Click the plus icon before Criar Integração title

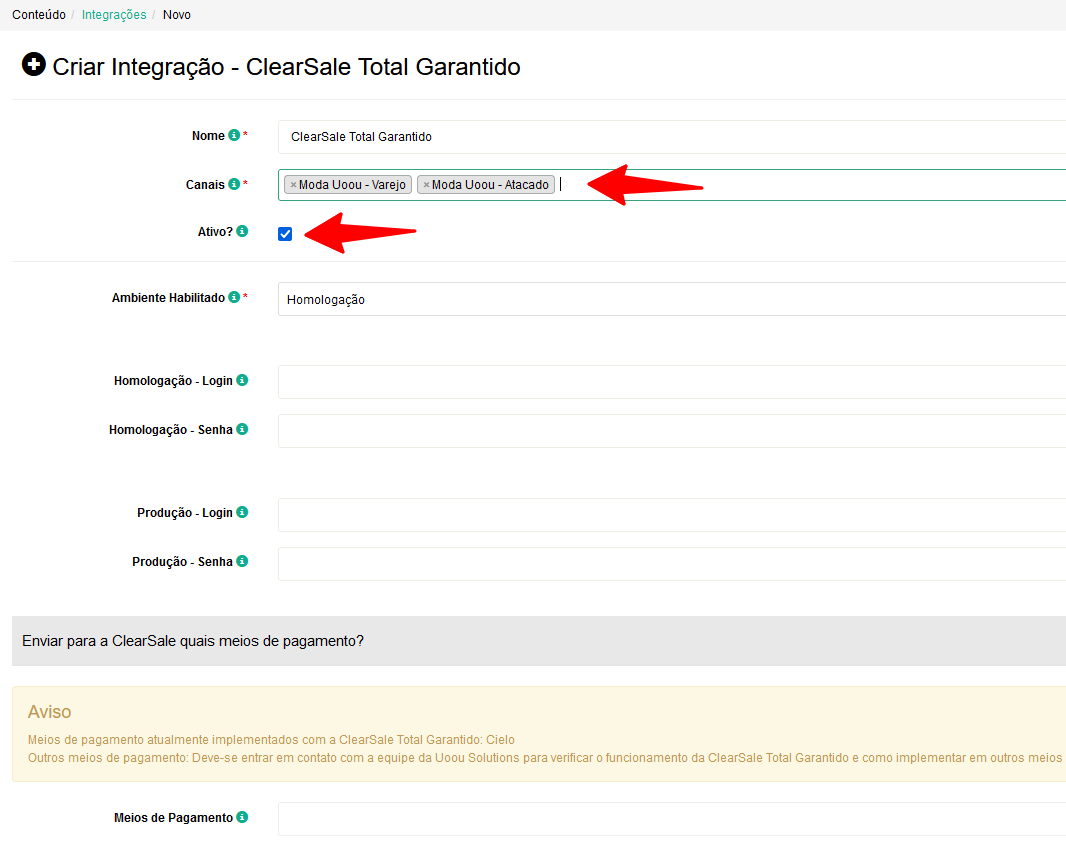point(33,65)
